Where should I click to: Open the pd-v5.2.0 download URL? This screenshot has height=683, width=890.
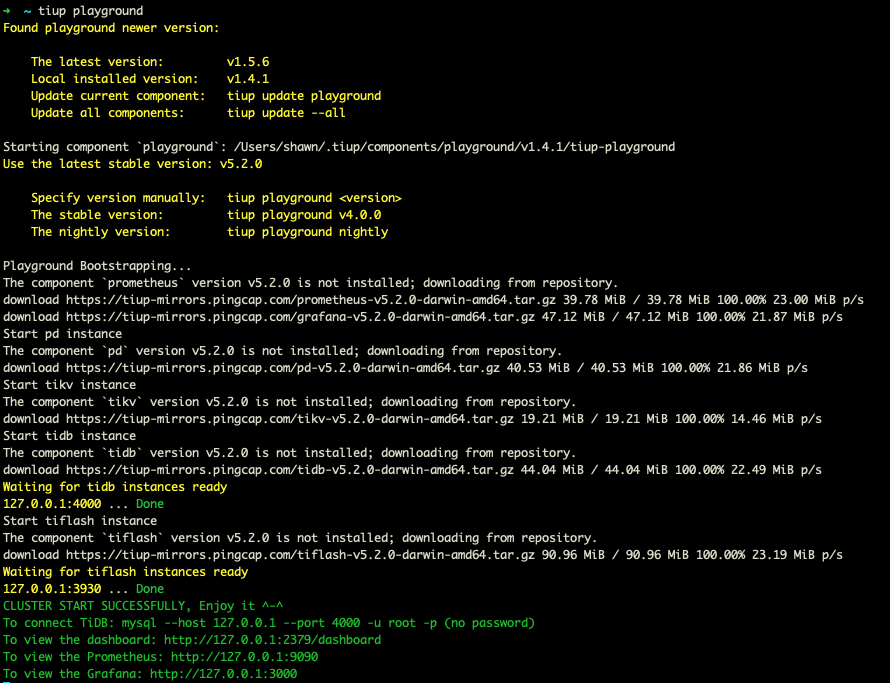pos(283,368)
